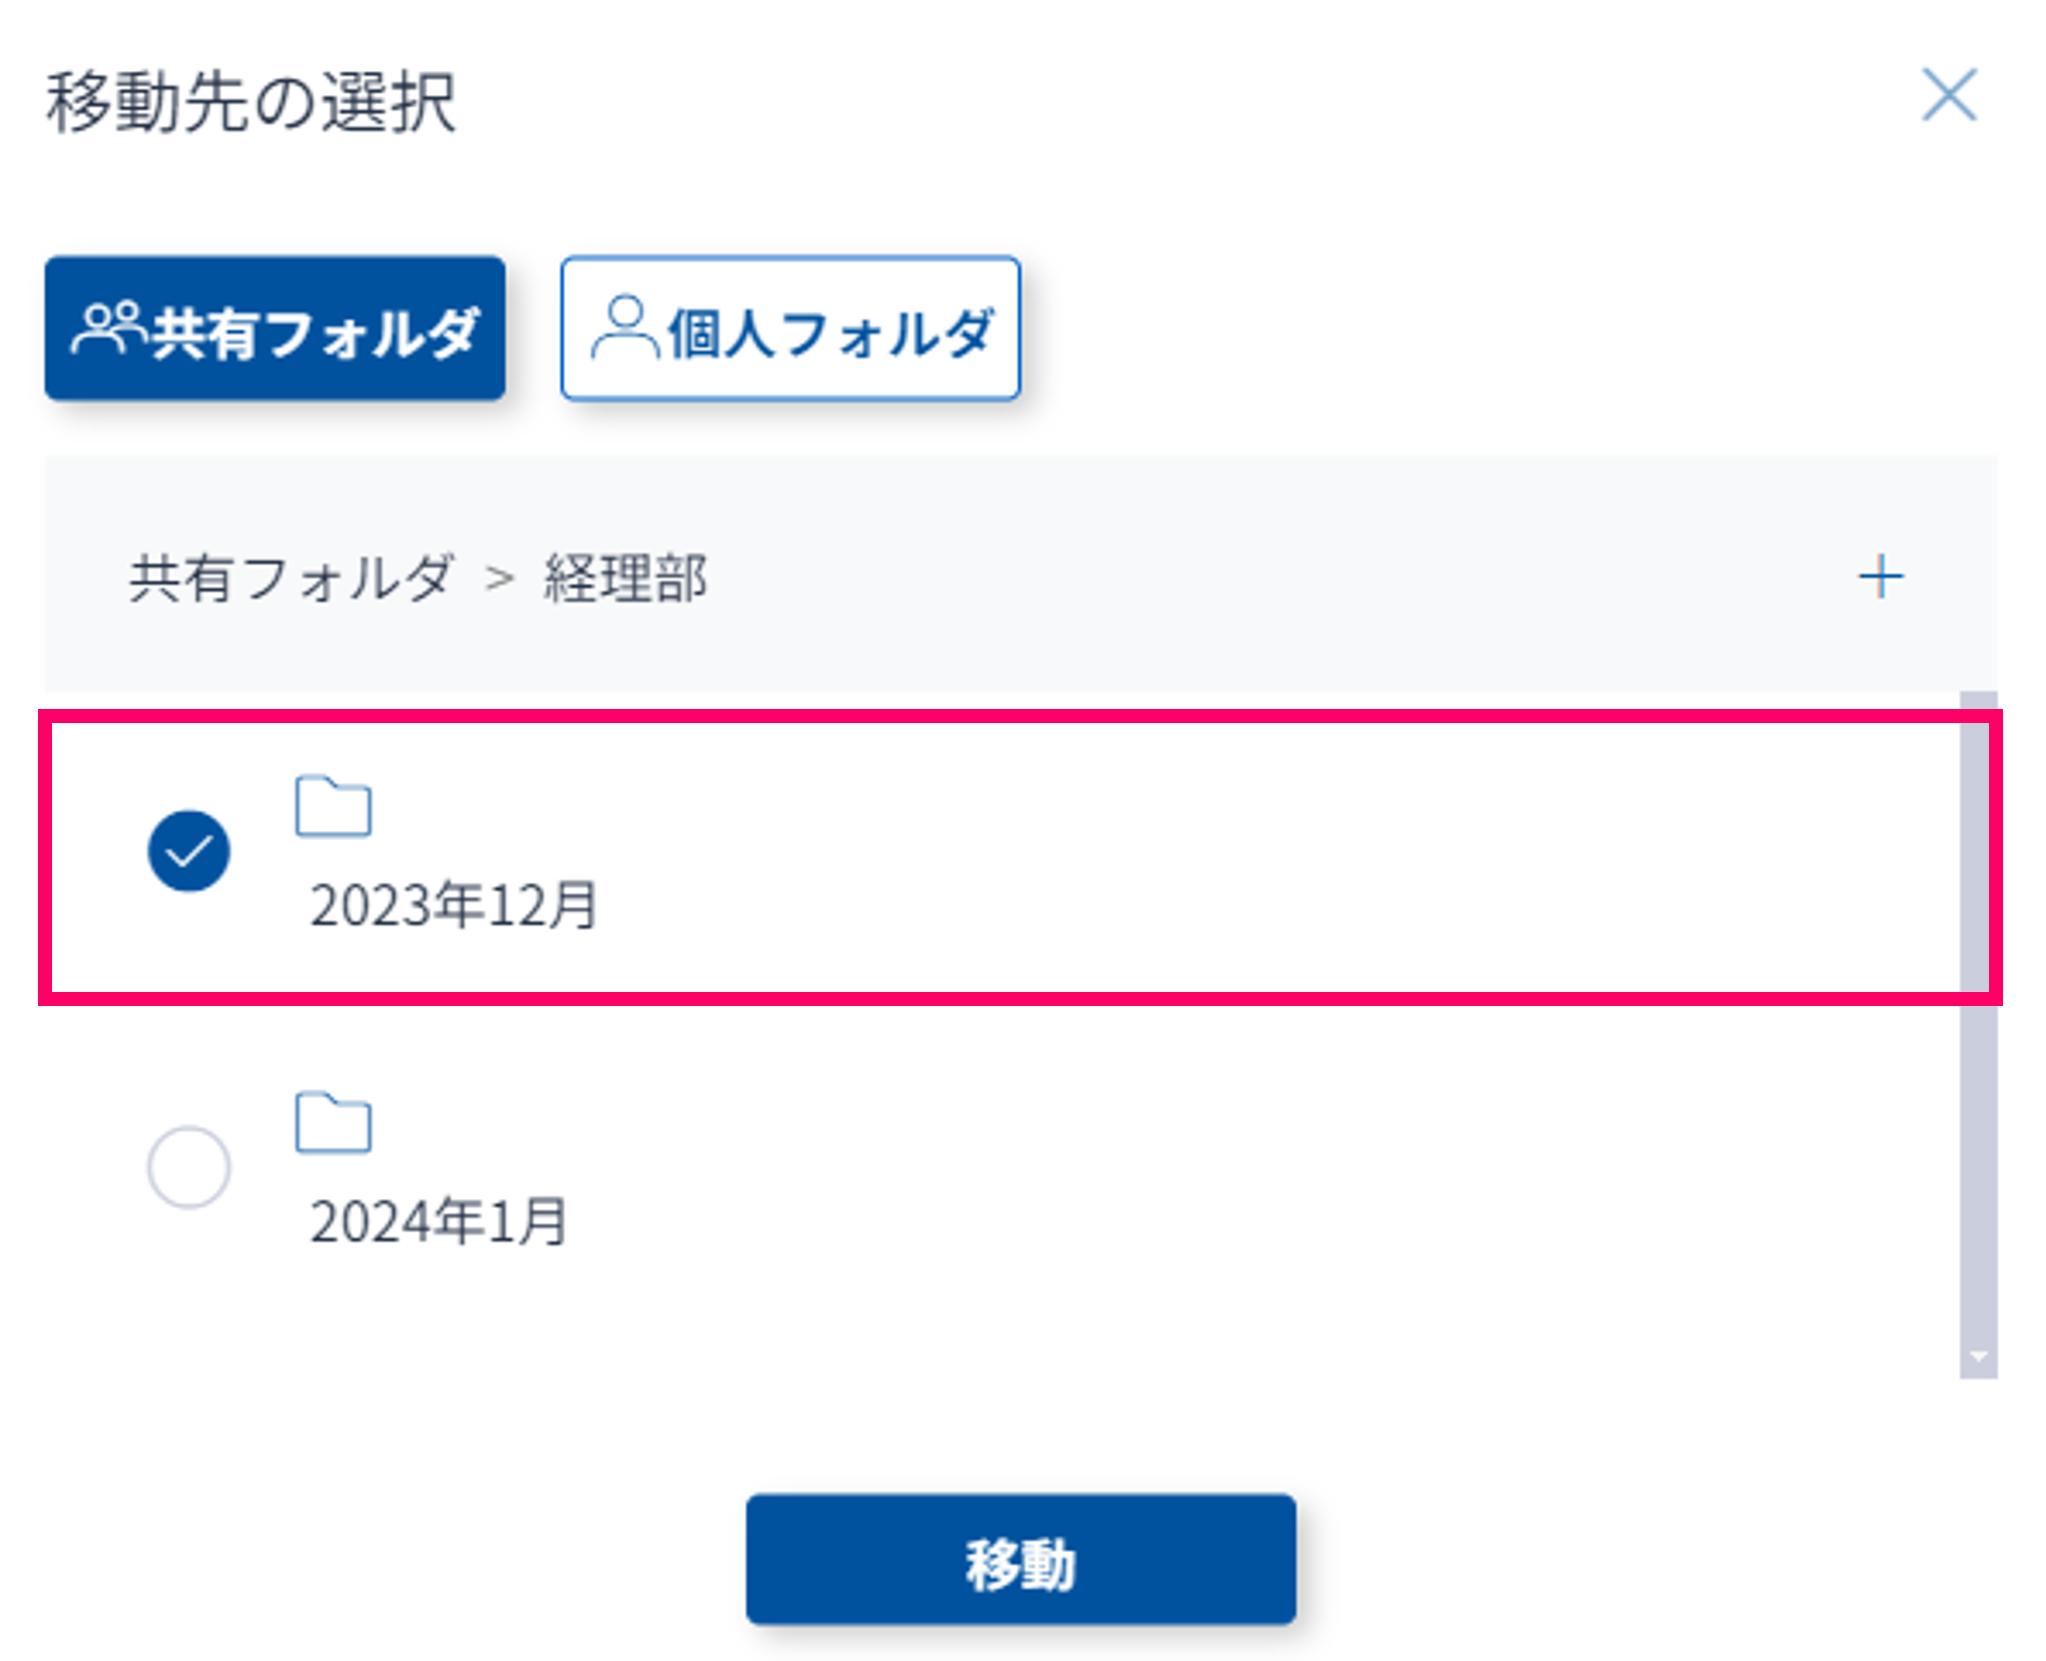Click the scrollbar down arrow
The width and height of the screenshot is (2046, 1661).
(1977, 1357)
